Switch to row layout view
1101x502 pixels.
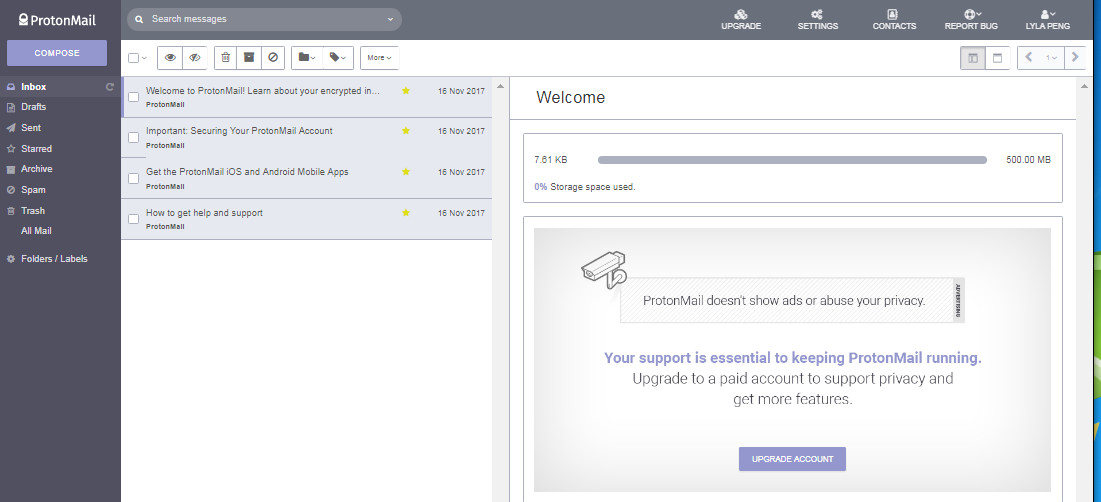click(x=997, y=58)
